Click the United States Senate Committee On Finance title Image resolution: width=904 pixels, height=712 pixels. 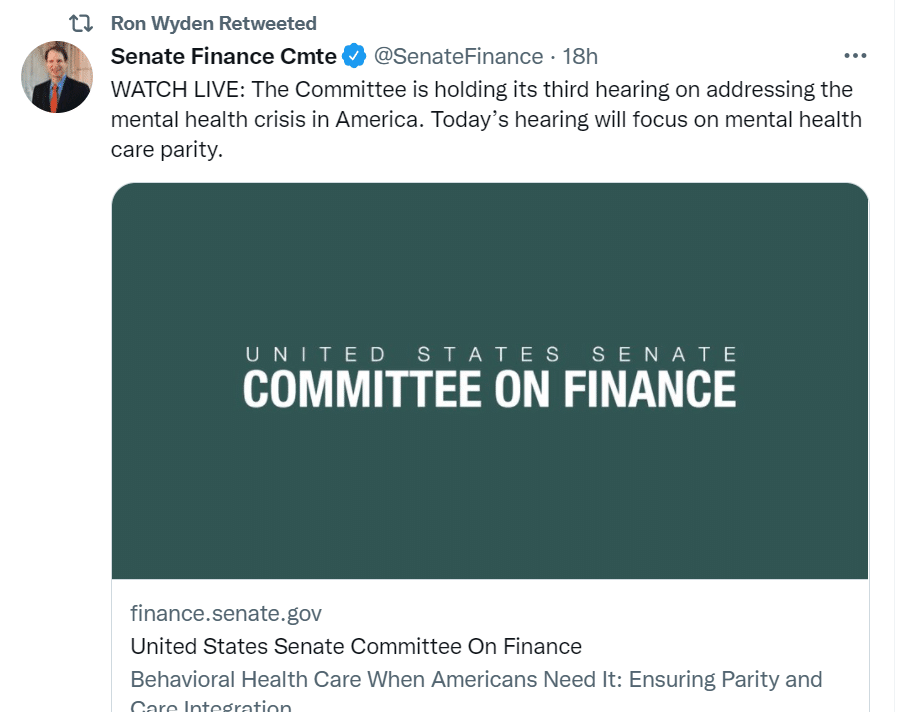pos(356,646)
